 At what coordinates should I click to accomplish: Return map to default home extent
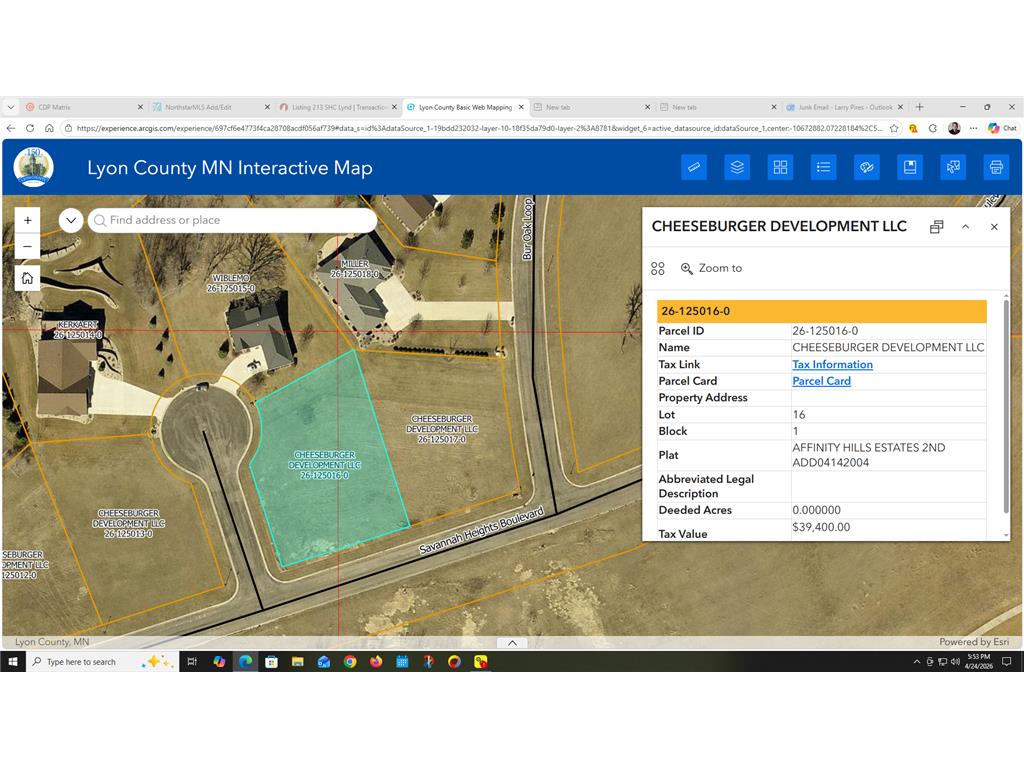coord(27,278)
